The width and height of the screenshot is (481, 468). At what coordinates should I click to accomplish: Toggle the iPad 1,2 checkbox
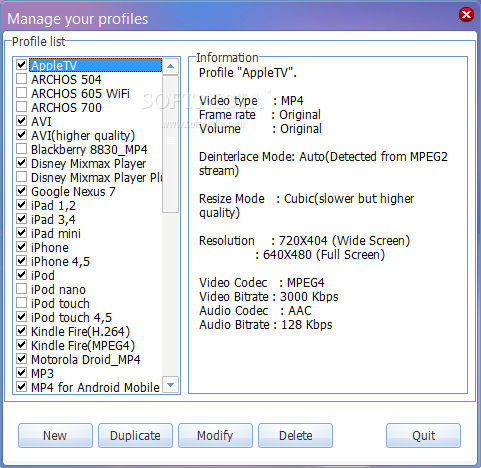click(x=22, y=205)
